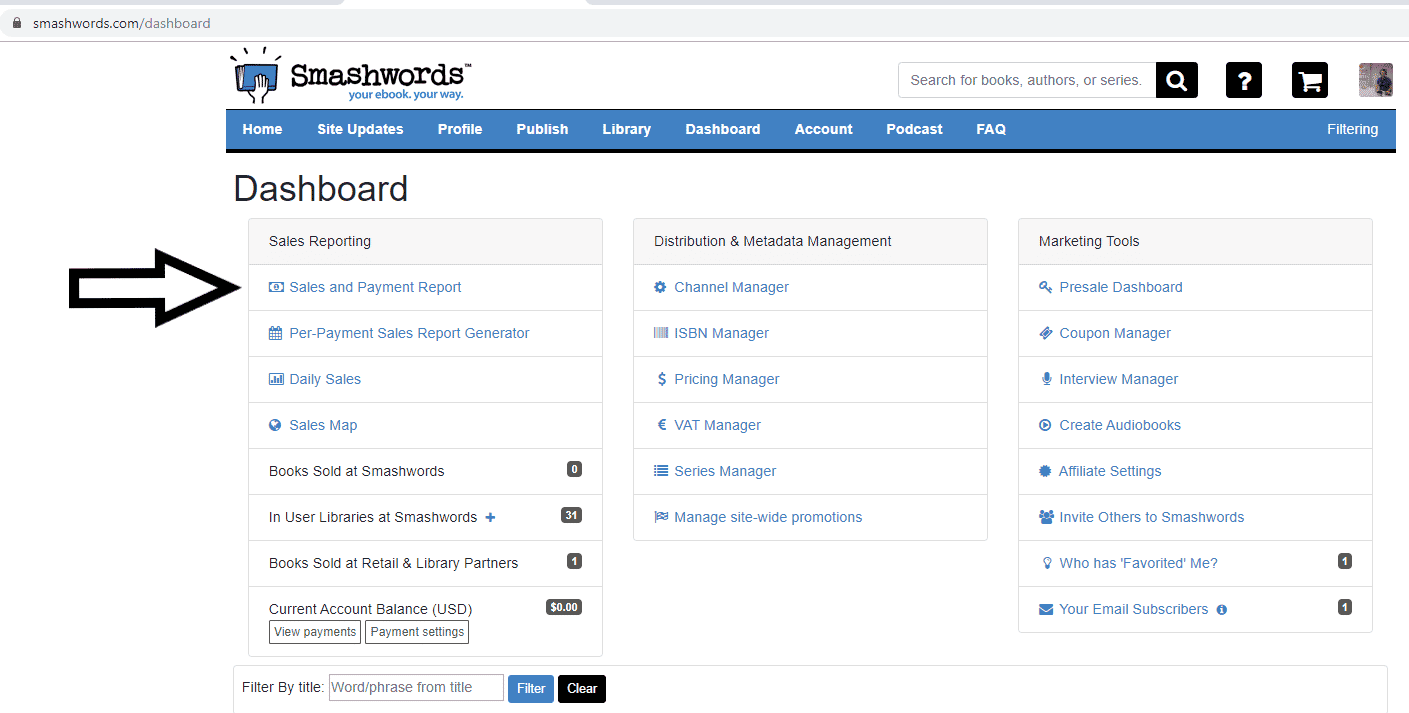1409x713 pixels.
Task: Click the Series Manager list icon
Action: coord(661,471)
